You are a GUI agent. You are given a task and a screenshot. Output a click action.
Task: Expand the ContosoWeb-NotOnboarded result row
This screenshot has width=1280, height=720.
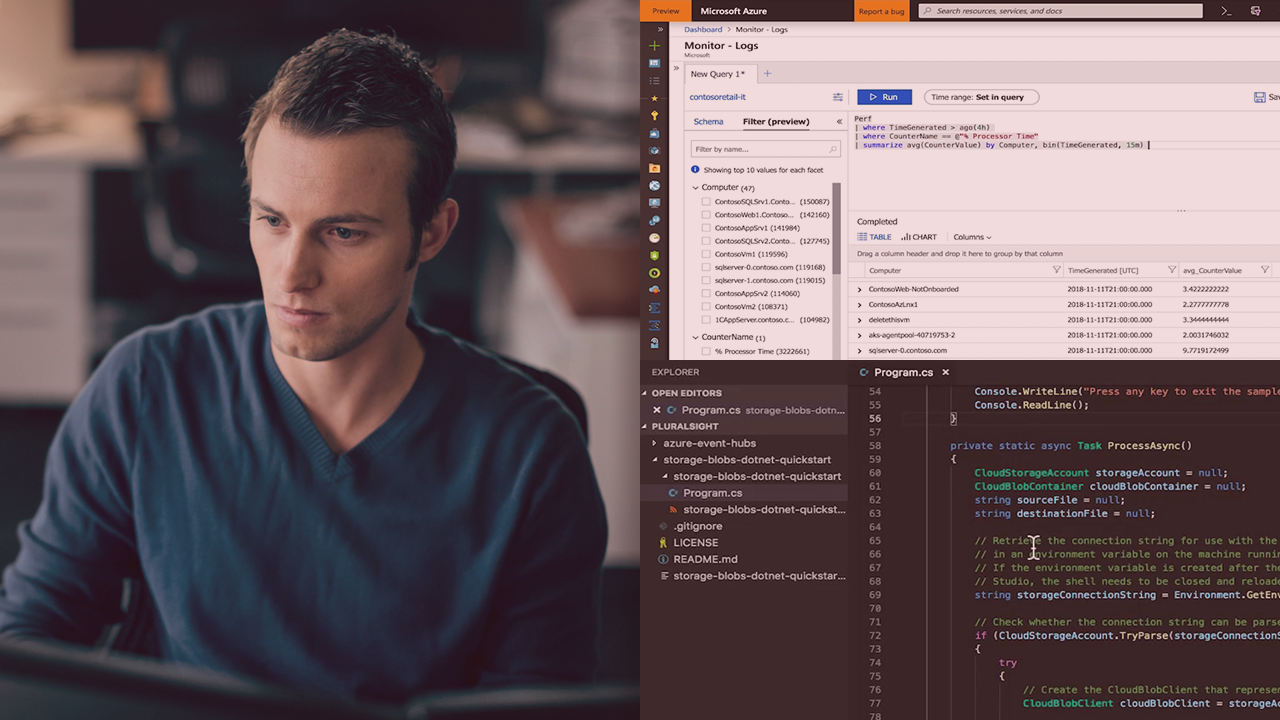859,290
